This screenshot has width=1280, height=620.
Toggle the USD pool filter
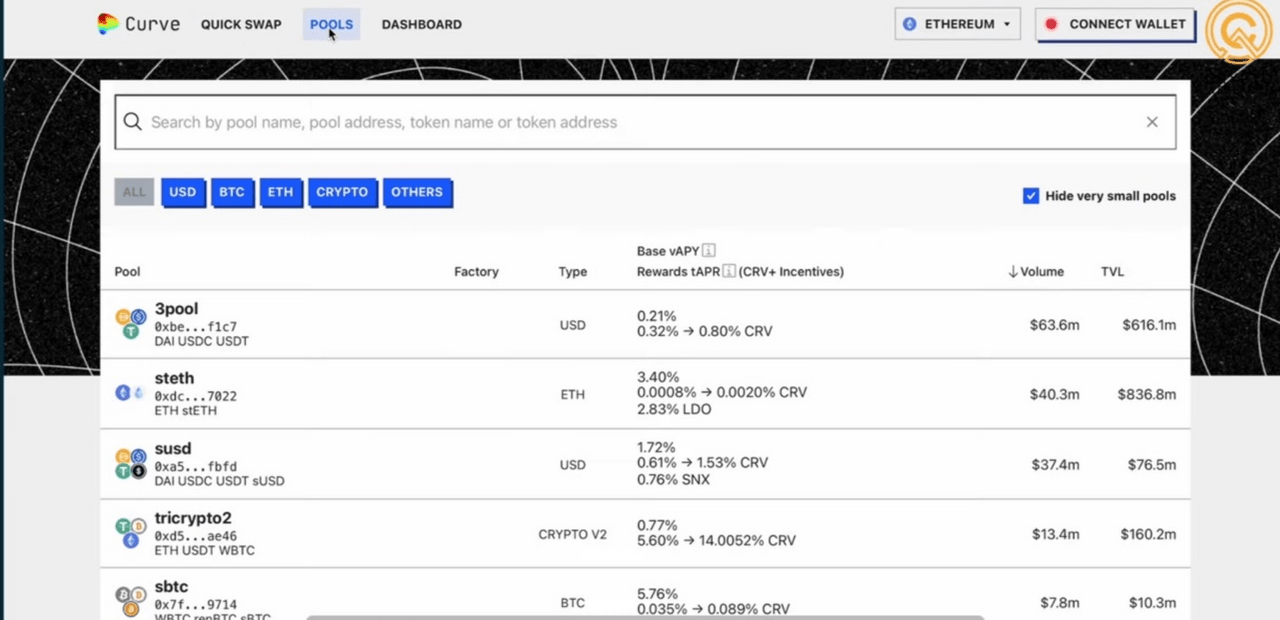(x=183, y=192)
